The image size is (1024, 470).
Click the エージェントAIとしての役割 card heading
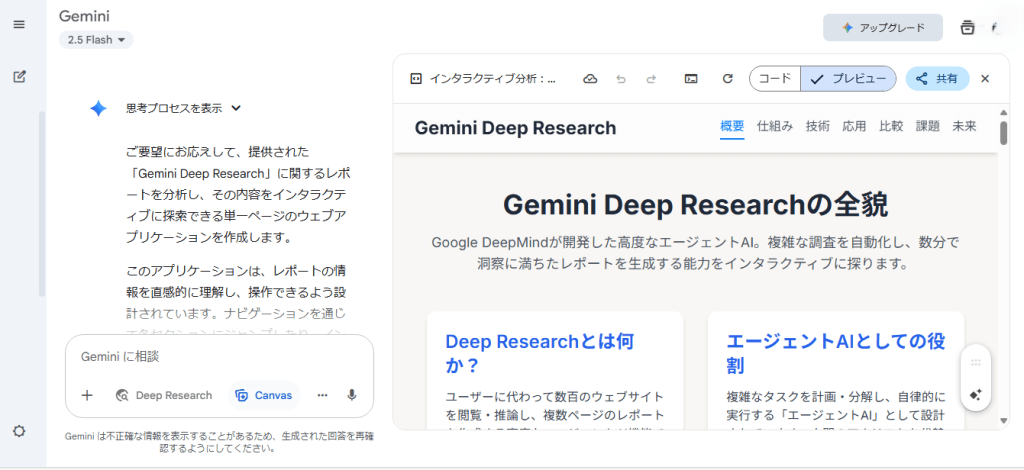(836, 353)
